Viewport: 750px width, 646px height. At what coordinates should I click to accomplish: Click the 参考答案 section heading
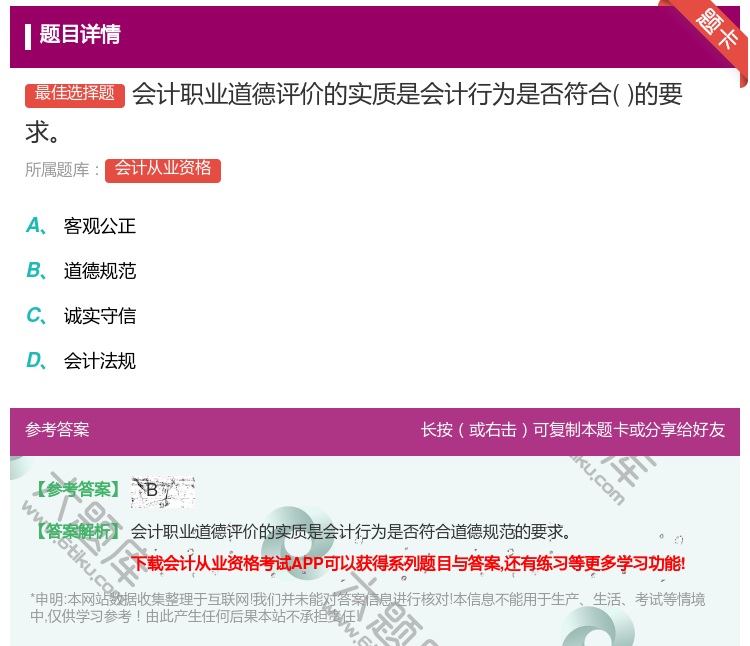(x=57, y=429)
